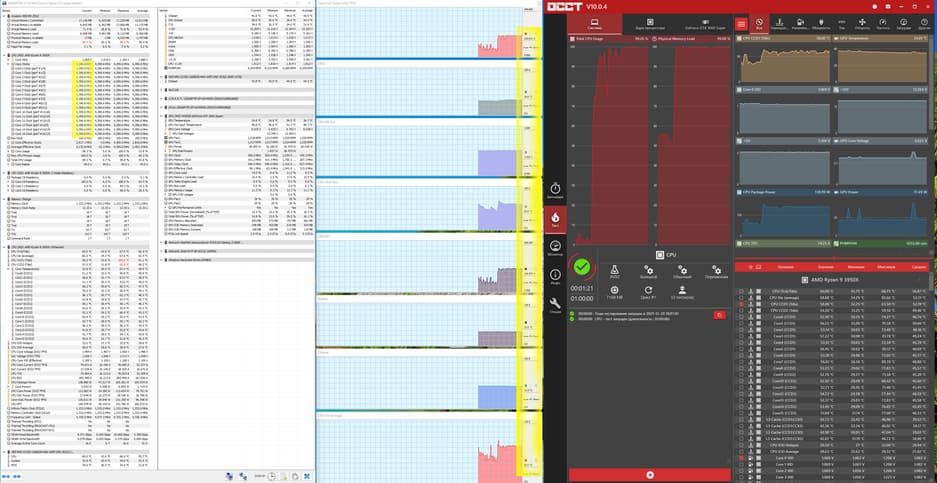937x483 pixels.
Task: Collapse the HWiNFO C-State Residency section
Action: (x=4, y=173)
